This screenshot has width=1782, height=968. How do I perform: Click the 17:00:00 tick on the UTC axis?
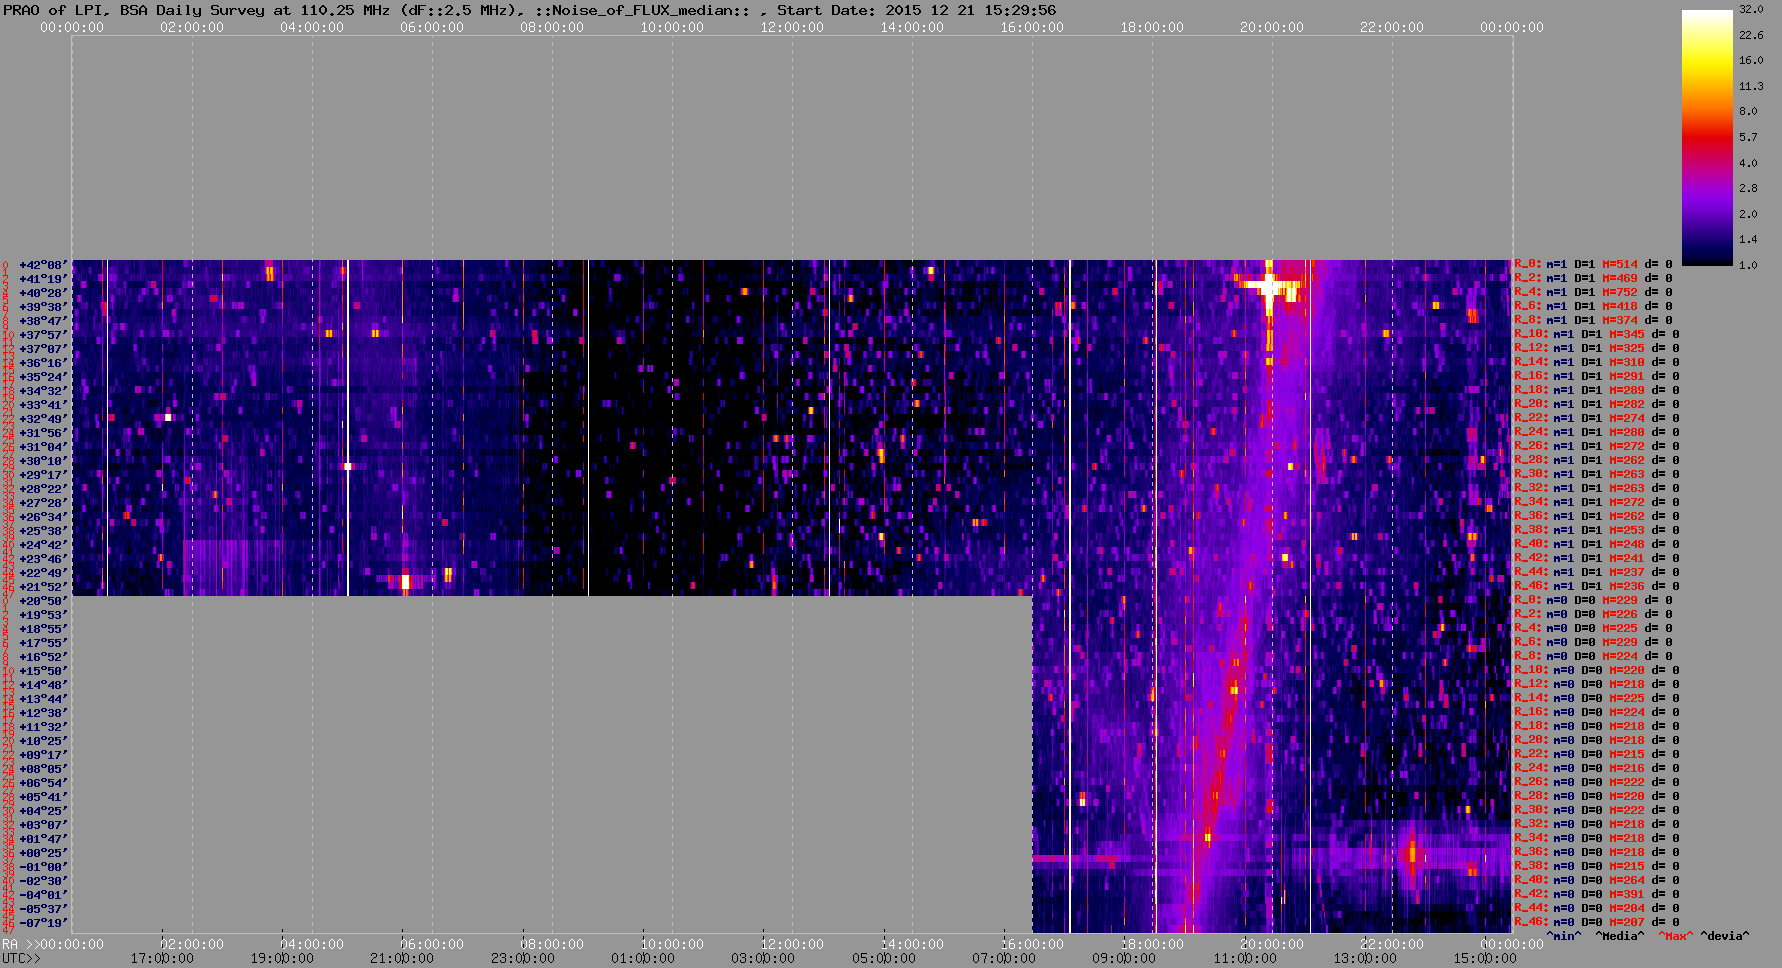pos(162,958)
